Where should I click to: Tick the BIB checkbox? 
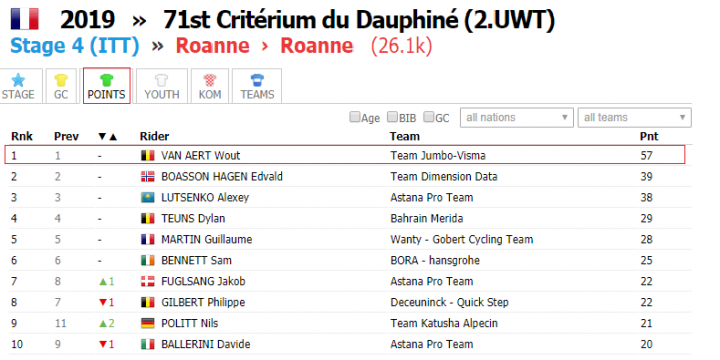point(392,117)
